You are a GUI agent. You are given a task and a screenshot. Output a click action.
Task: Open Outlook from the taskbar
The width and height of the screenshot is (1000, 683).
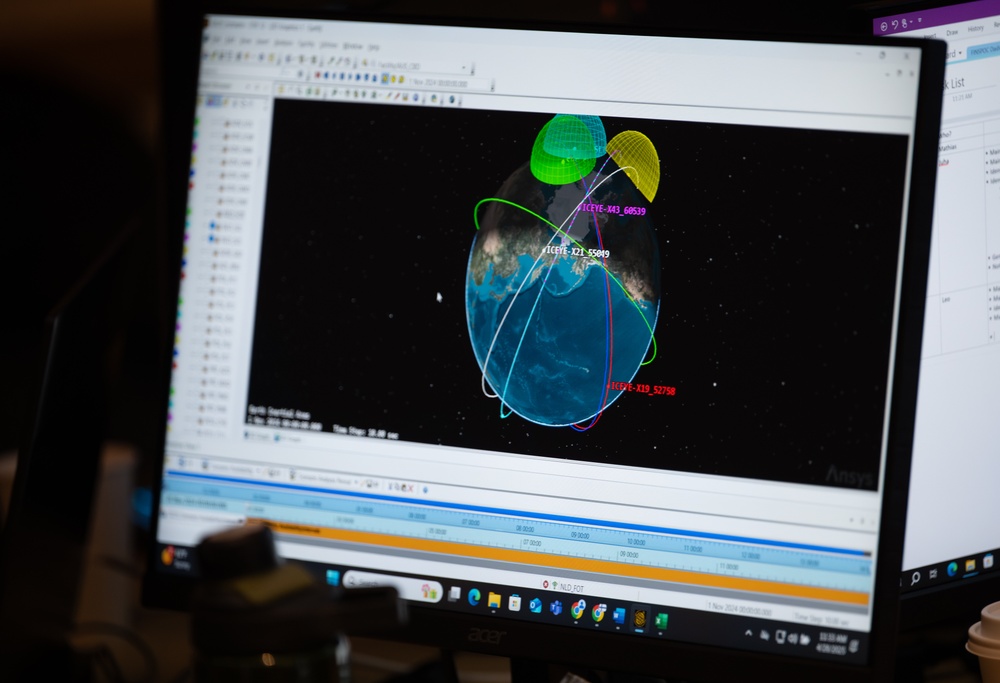pos(535,605)
